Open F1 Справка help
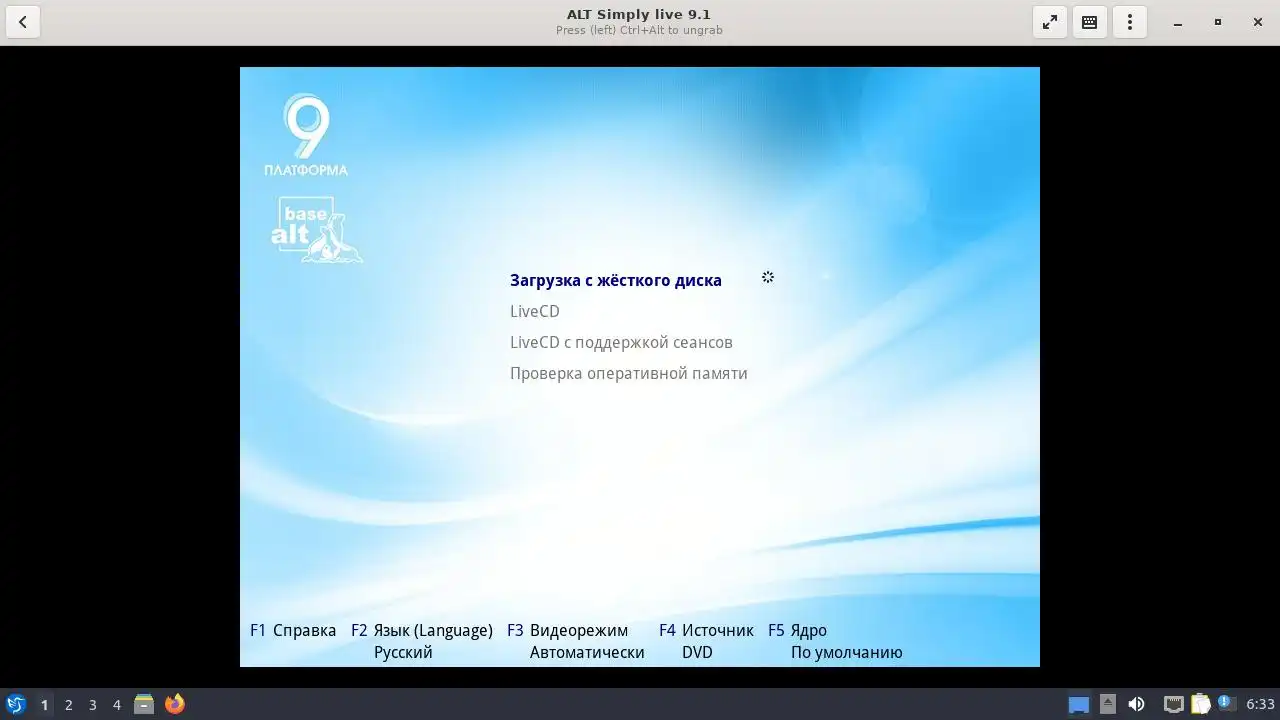Viewport: 1280px width, 720px height. coord(293,631)
